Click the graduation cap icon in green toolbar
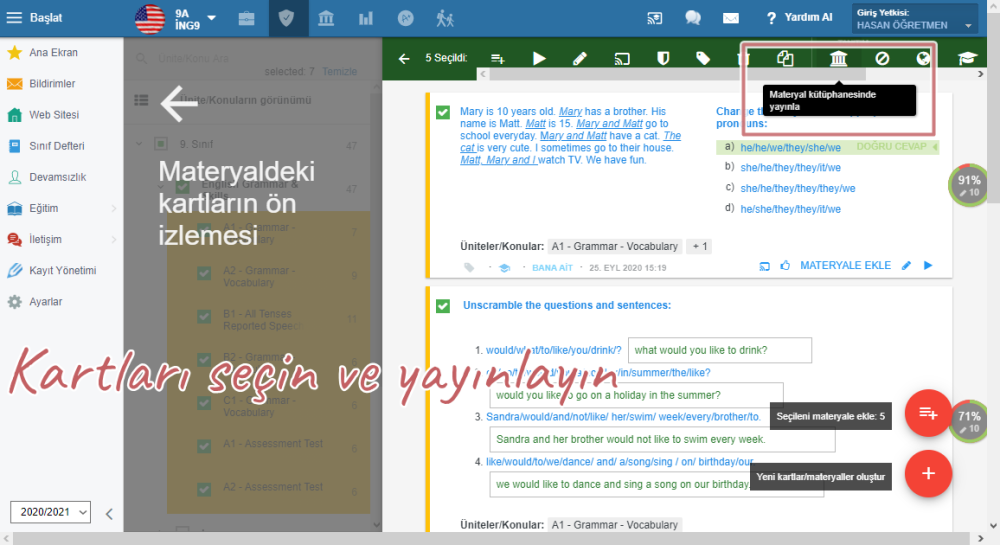Viewport: 1000px width, 545px height. coord(967,59)
